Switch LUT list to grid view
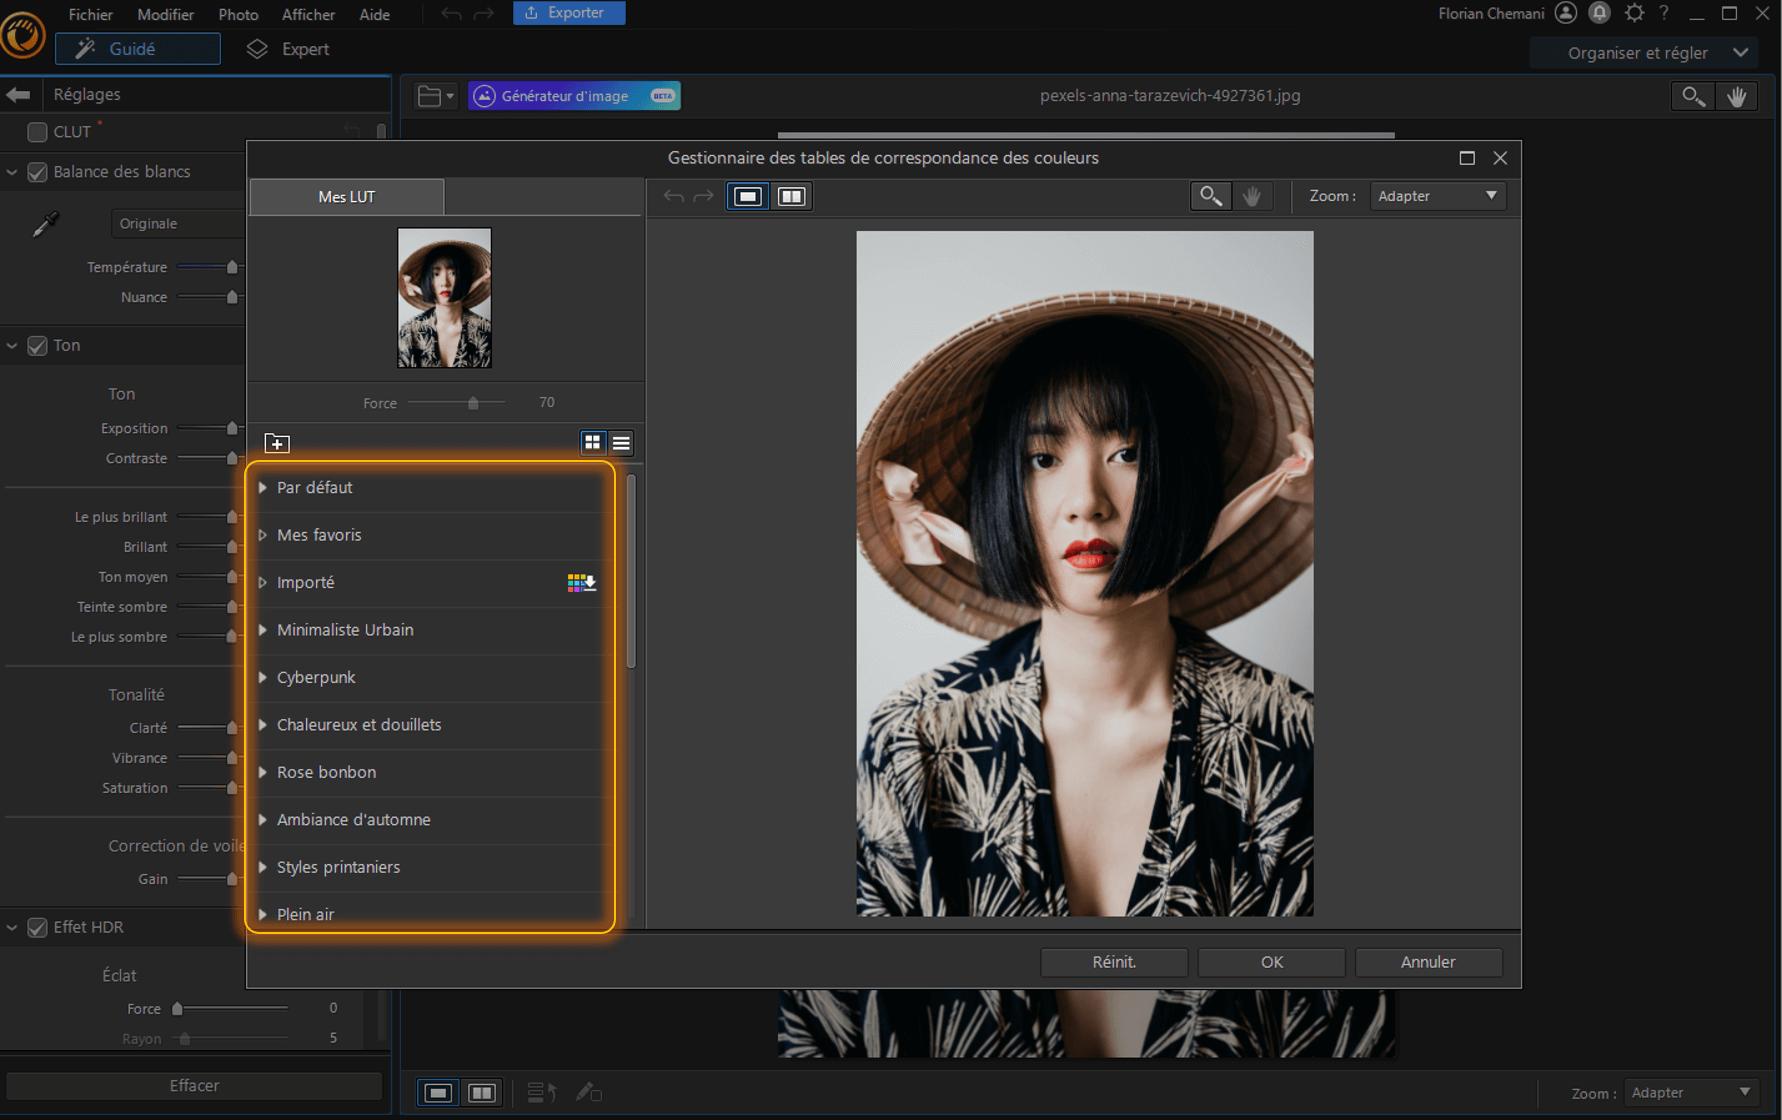Viewport: 1782px width, 1120px height. 592,443
